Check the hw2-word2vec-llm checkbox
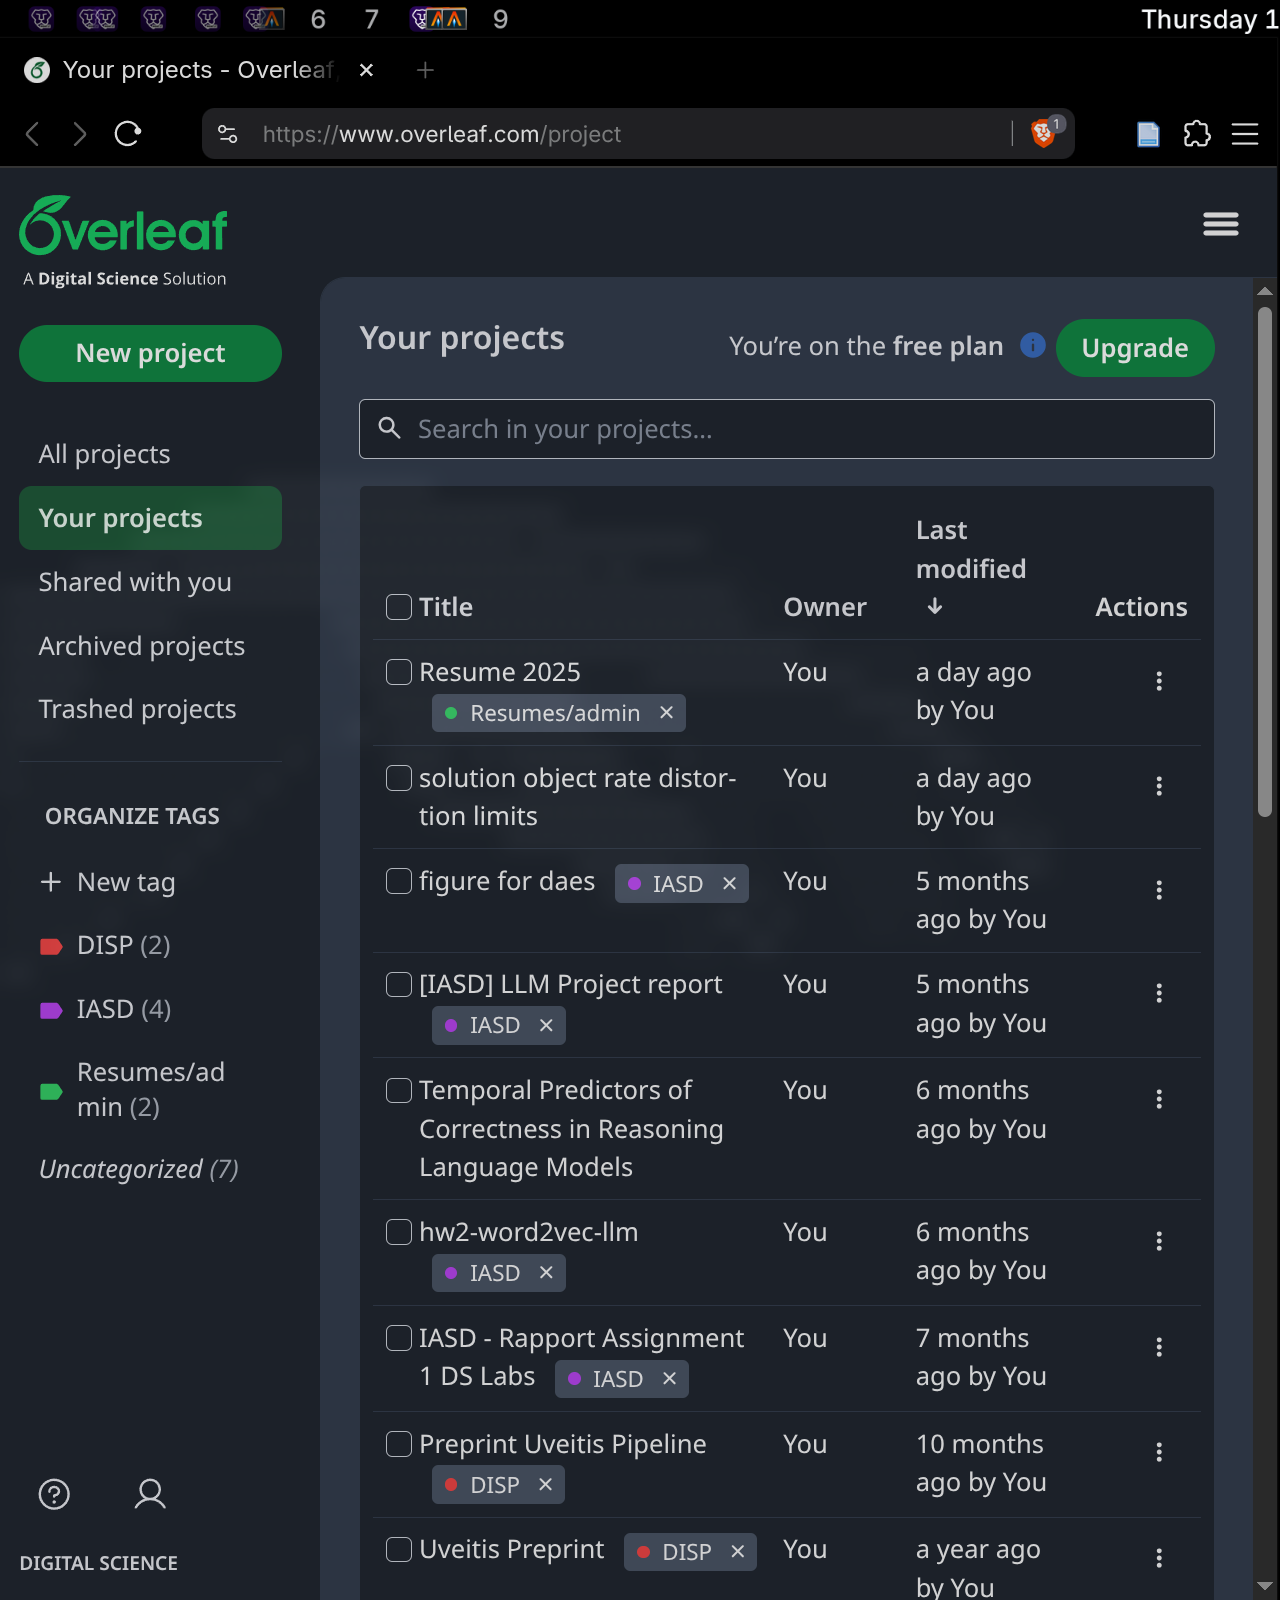 coord(399,1232)
